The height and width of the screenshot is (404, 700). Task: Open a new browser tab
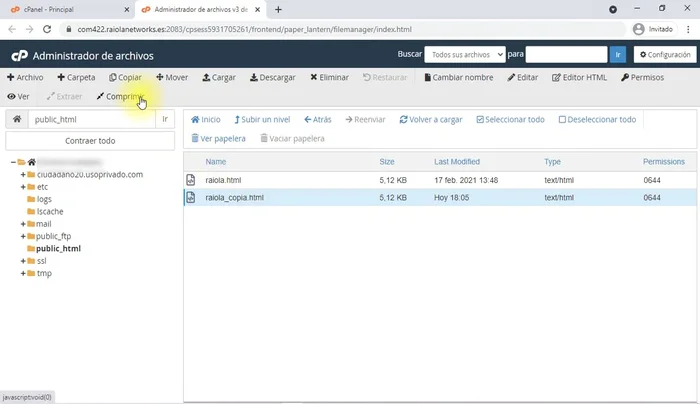click(278, 9)
